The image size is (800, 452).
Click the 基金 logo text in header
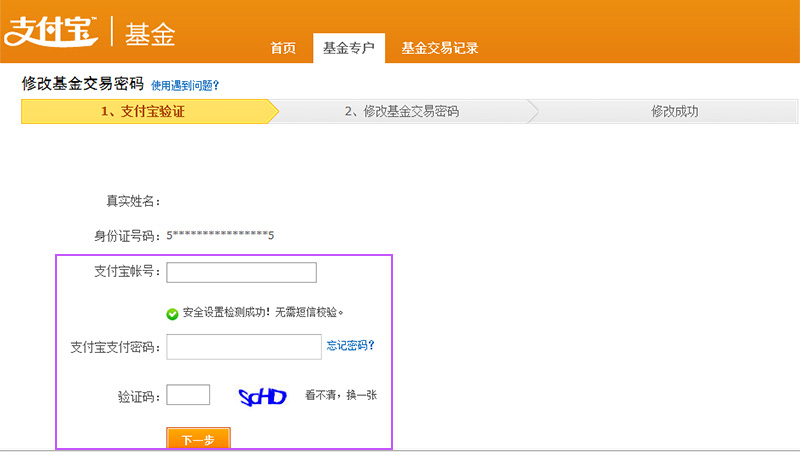[150, 33]
